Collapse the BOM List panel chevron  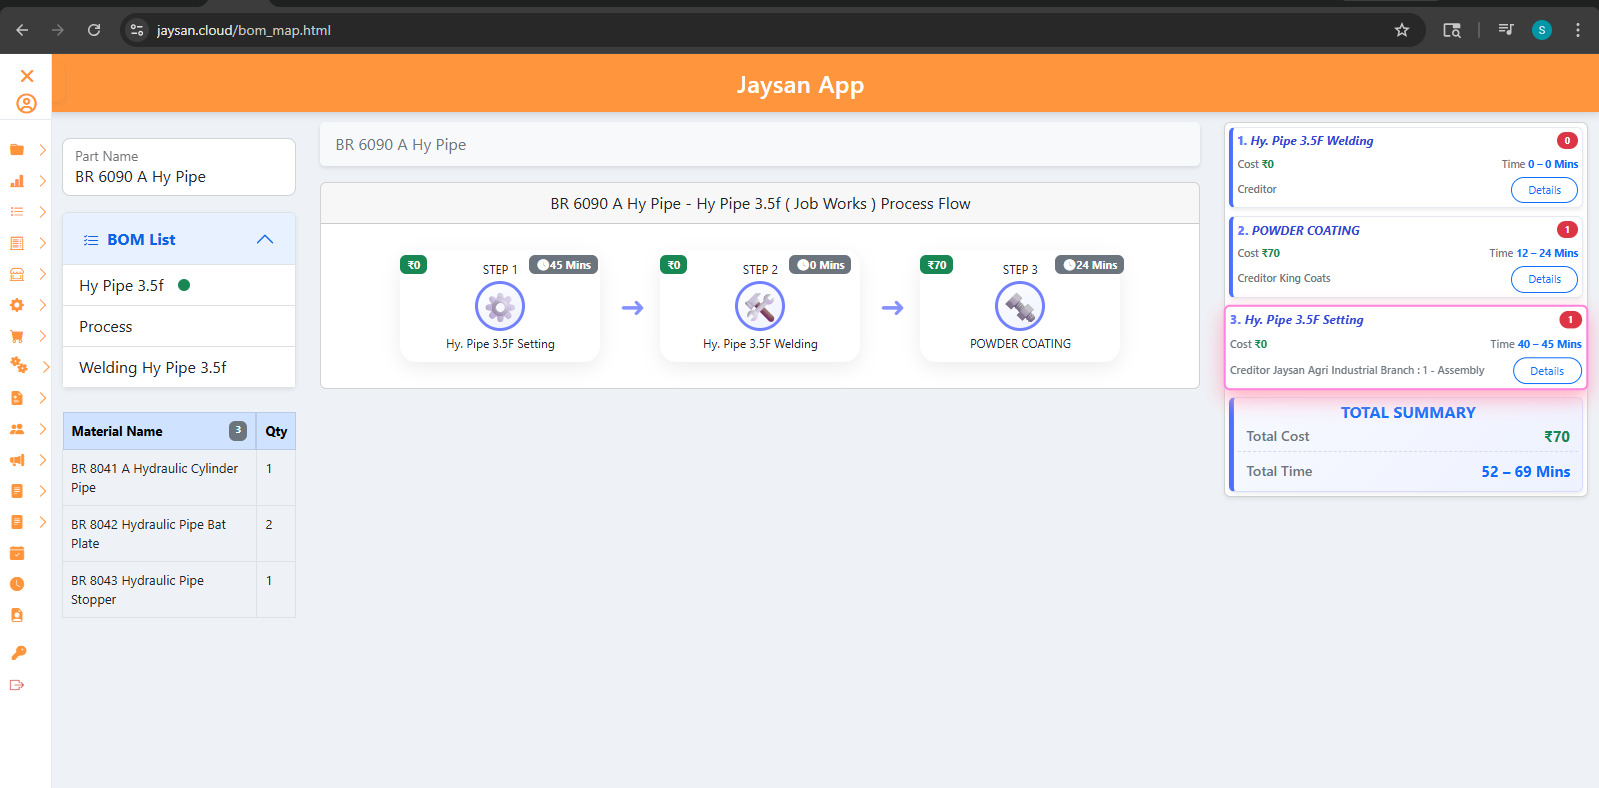point(265,240)
